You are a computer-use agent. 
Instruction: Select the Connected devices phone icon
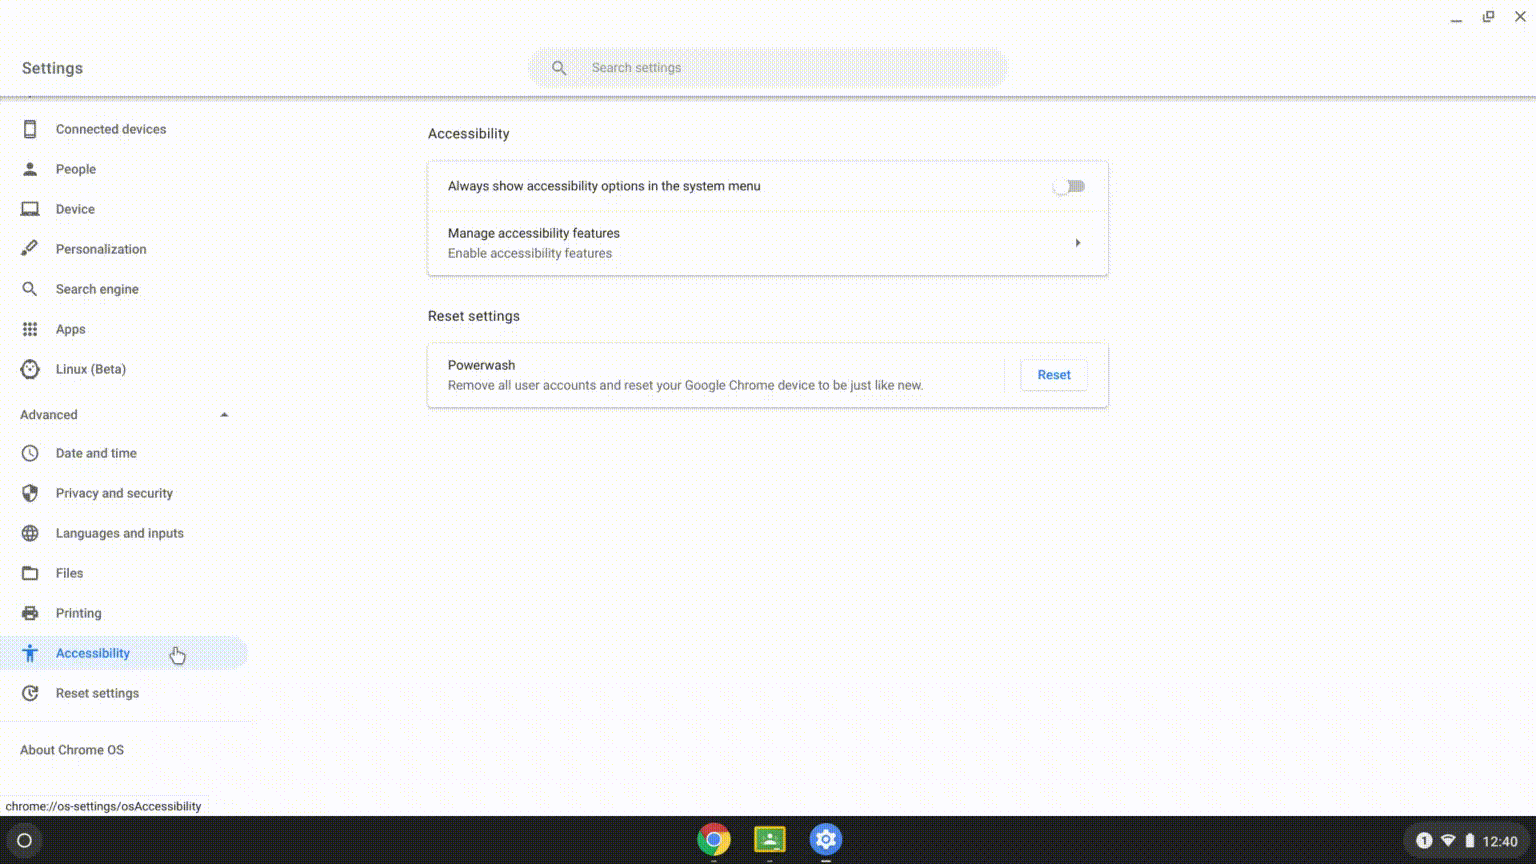point(30,129)
